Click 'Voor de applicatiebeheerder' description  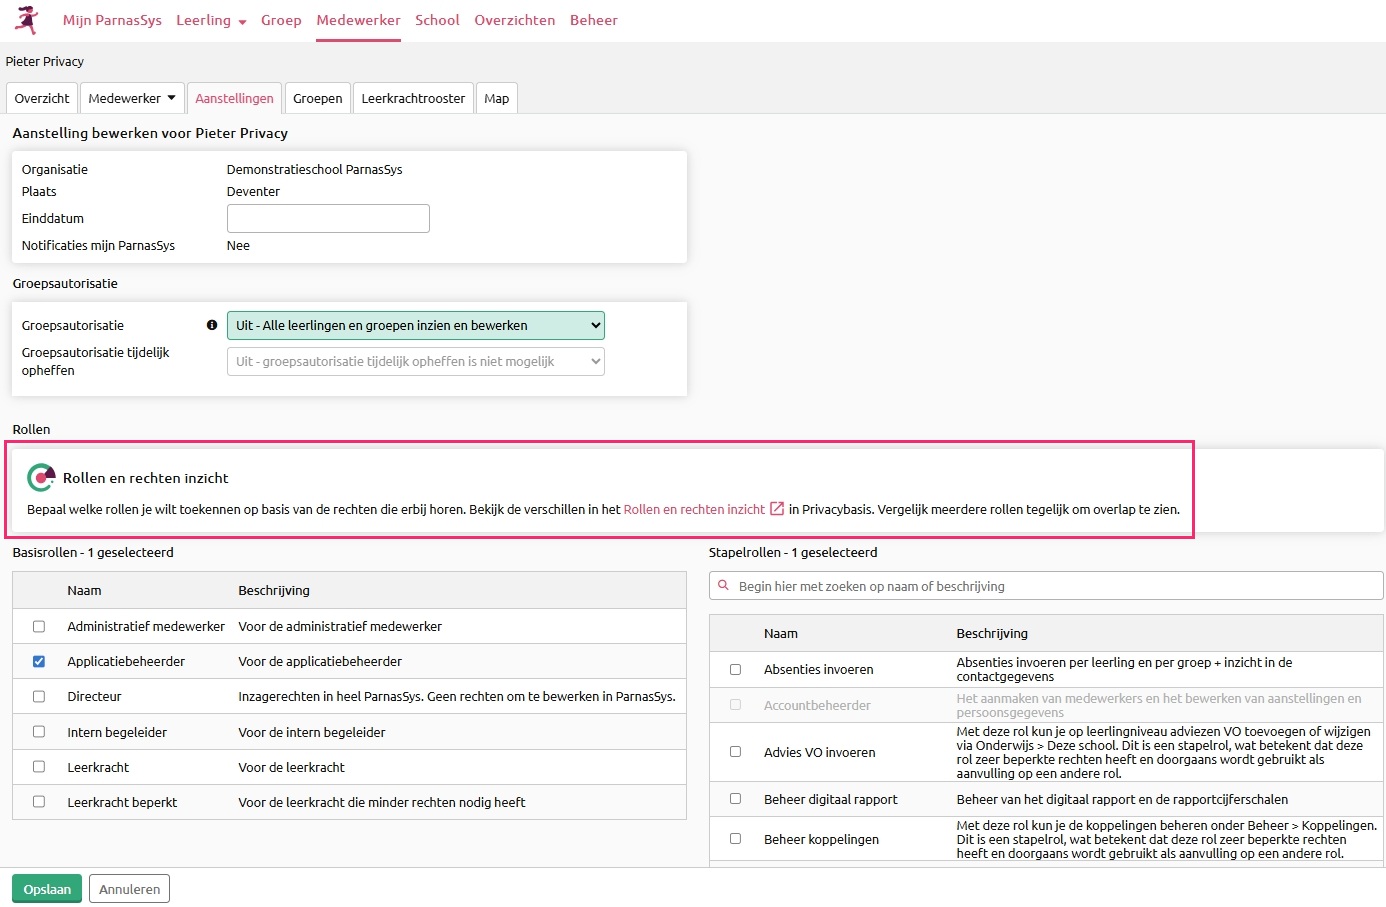coord(320,661)
